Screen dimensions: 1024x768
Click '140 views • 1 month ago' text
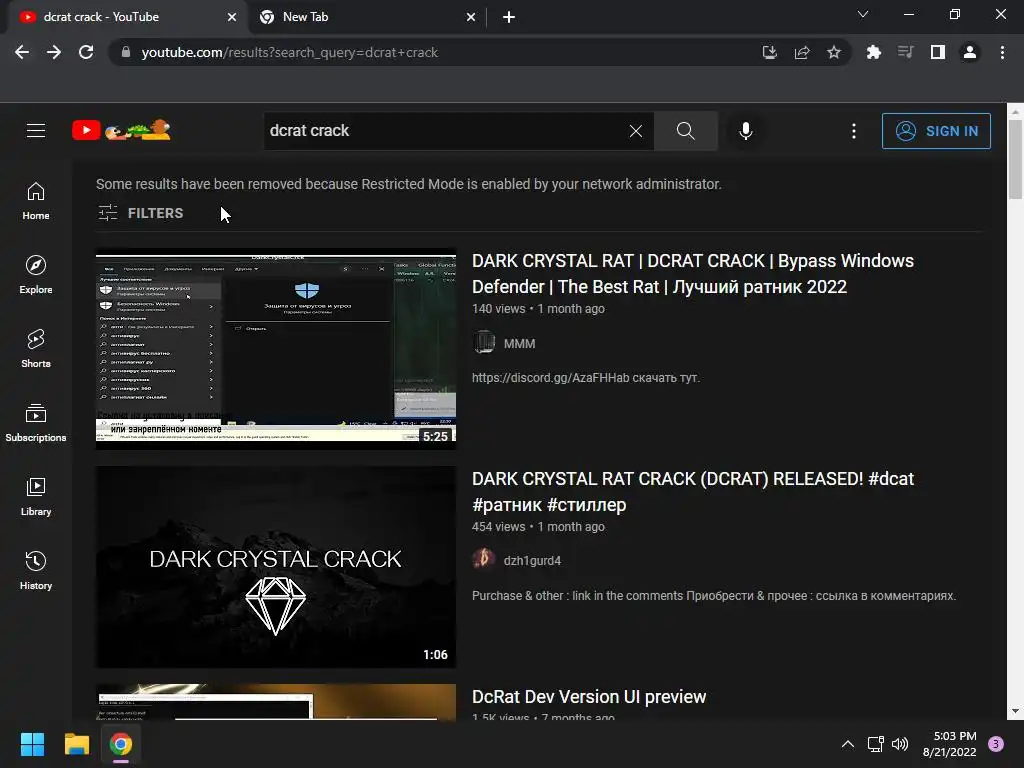click(x=538, y=308)
